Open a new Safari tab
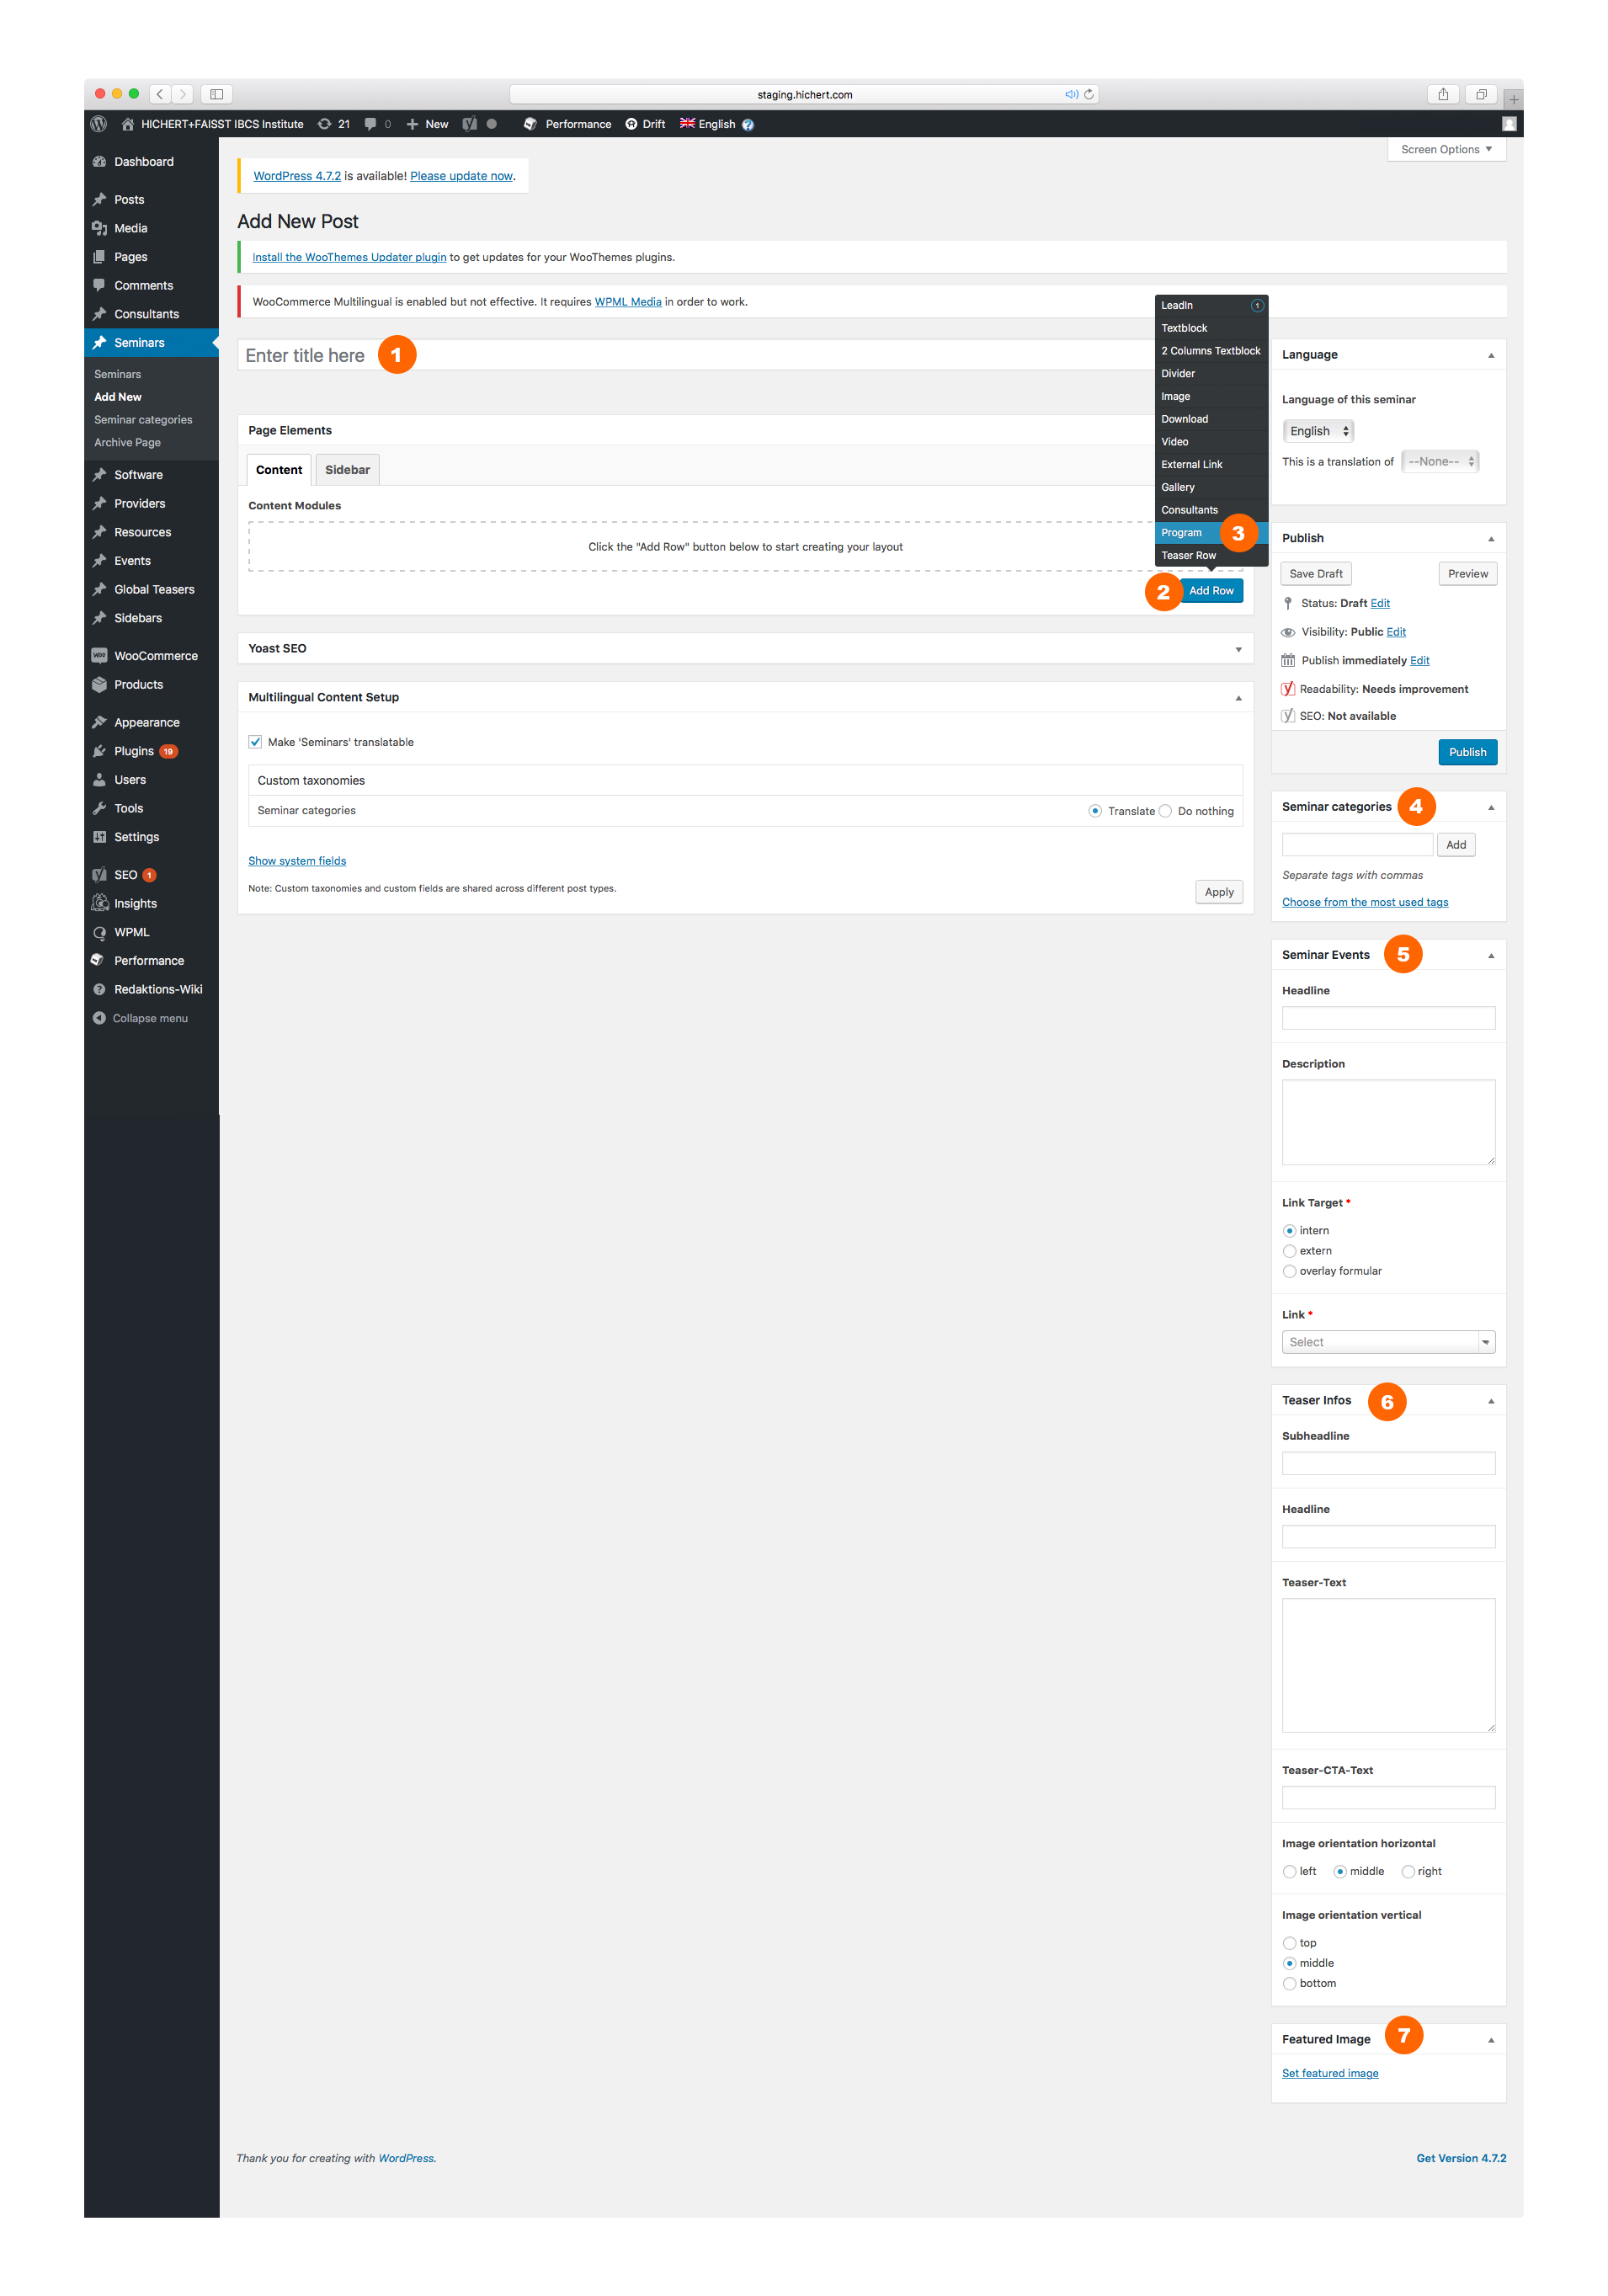This screenshot has height=2296, width=1608. click(1512, 99)
